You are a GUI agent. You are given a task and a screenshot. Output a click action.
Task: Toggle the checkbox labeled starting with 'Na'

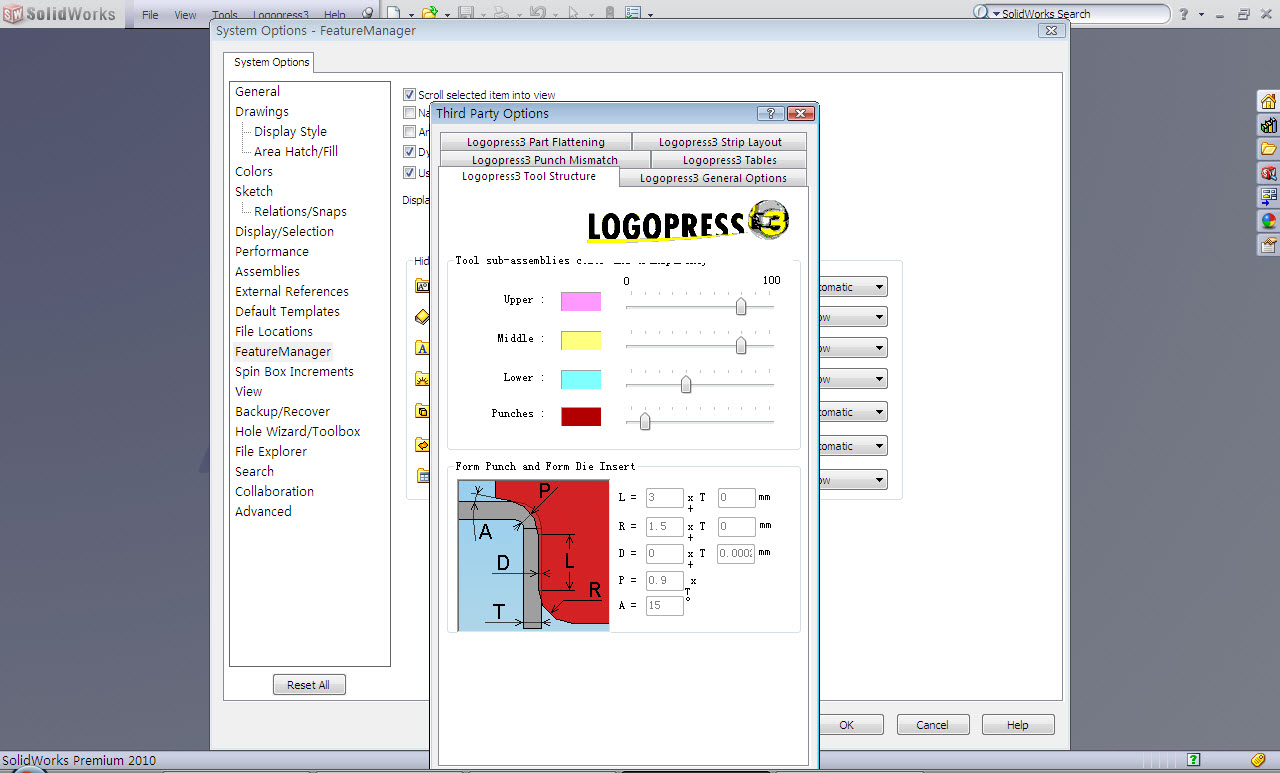pos(409,113)
